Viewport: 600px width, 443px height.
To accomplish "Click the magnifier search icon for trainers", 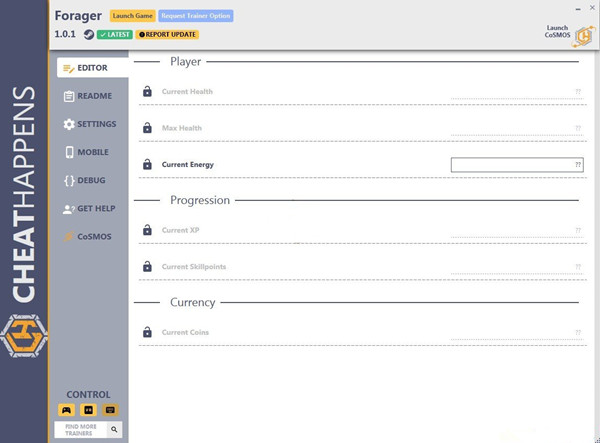I will click(114, 430).
